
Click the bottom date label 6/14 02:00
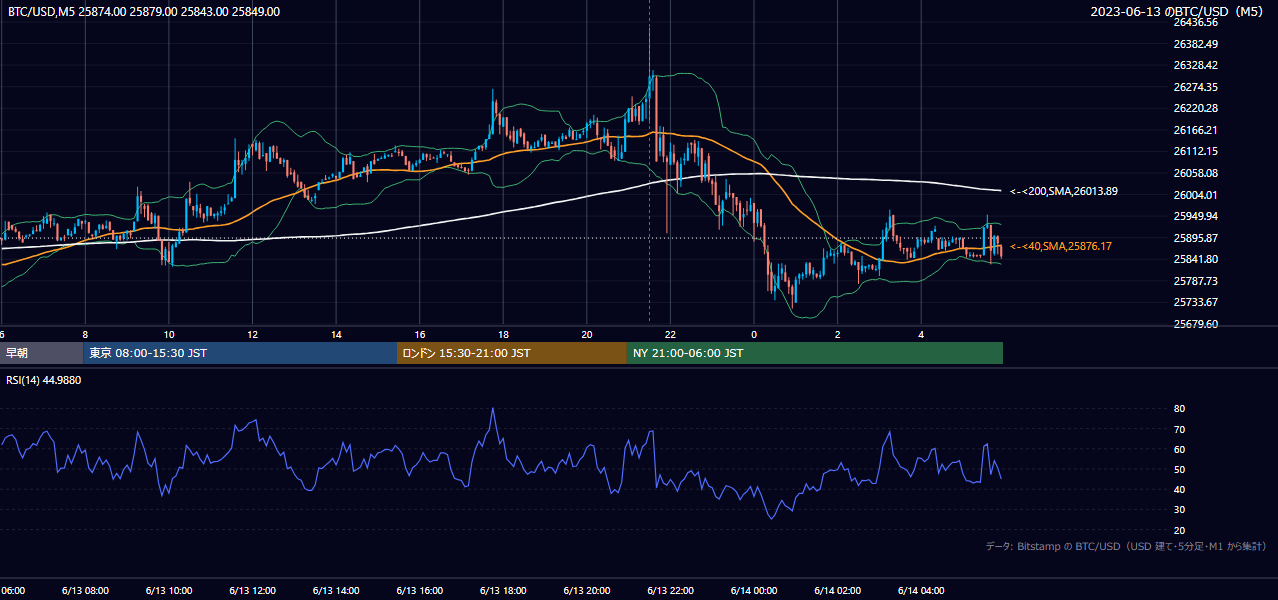tap(837, 591)
